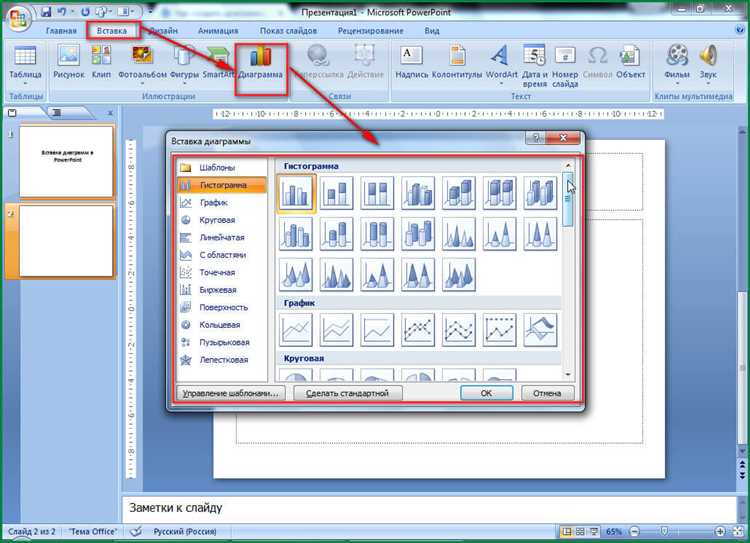Click the Сделать стандартной button
This screenshot has height=543, width=750.
[x=347, y=393]
